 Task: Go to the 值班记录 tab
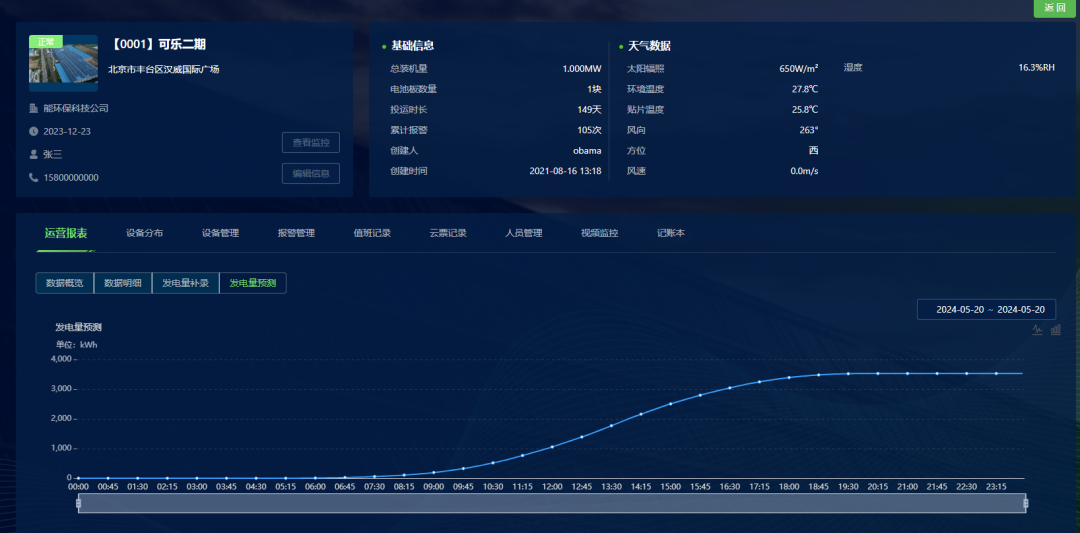pyautogui.click(x=372, y=233)
